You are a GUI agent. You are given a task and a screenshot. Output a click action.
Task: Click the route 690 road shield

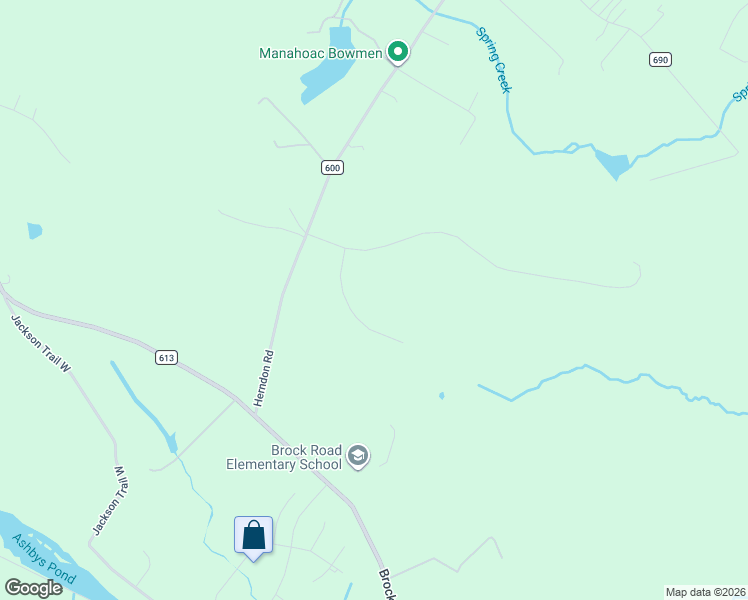[660, 60]
